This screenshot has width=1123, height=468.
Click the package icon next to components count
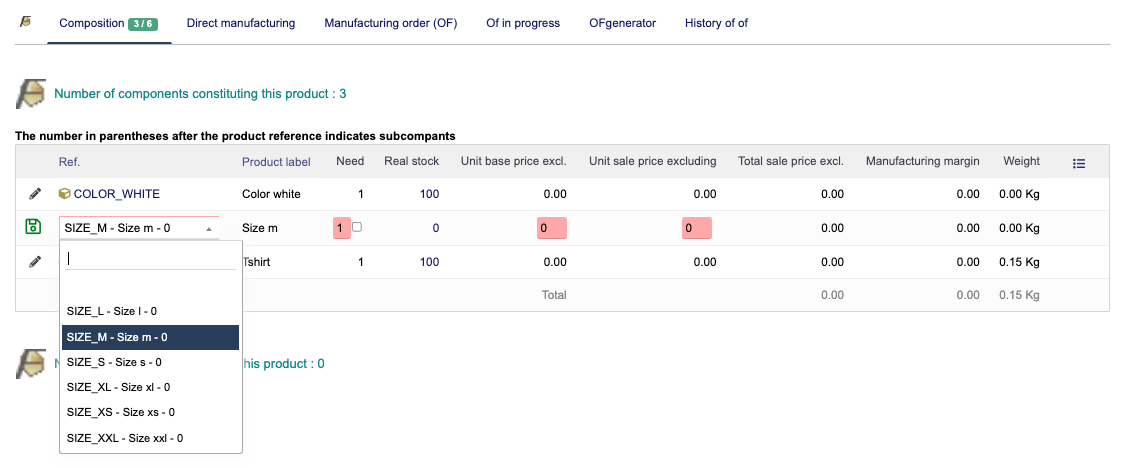click(31, 94)
